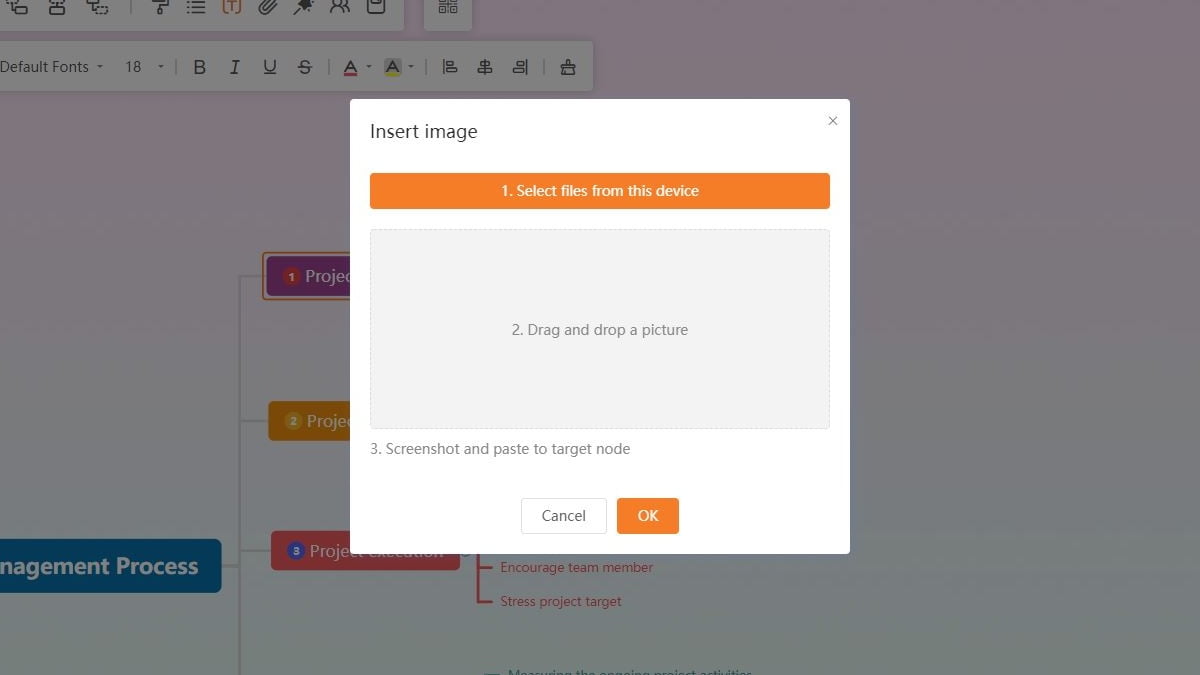Toggle bold formatting
Image resolution: width=1200 pixels, height=675 pixels.
point(199,67)
